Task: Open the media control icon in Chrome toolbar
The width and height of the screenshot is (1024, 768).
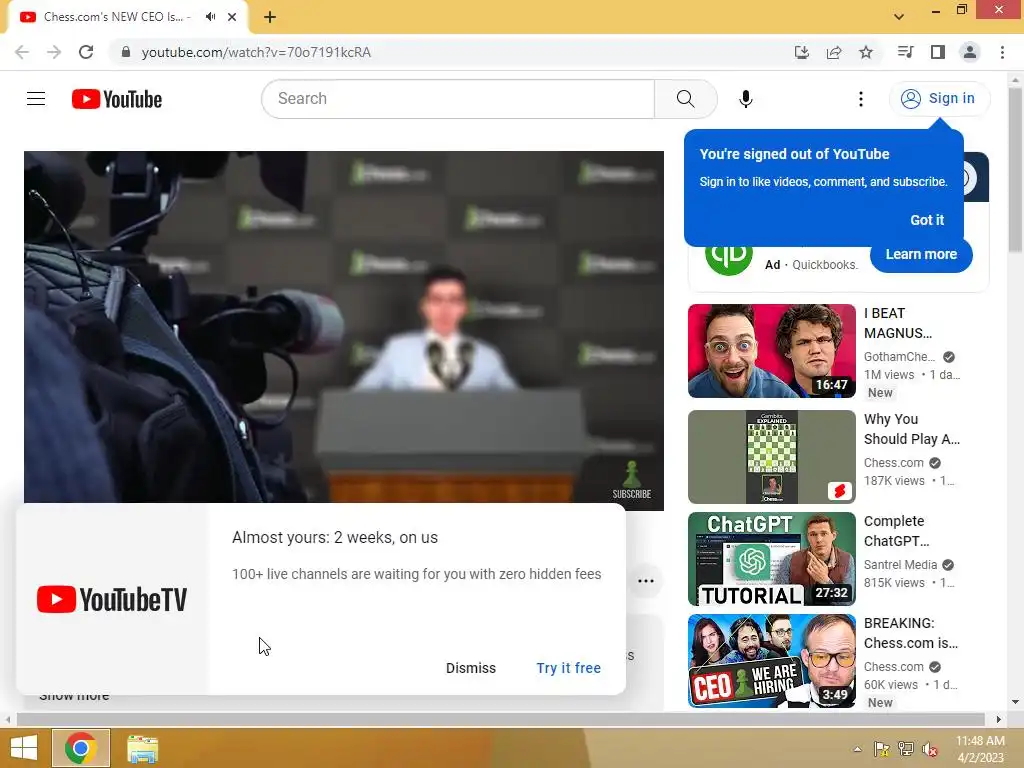Action: 905,52
